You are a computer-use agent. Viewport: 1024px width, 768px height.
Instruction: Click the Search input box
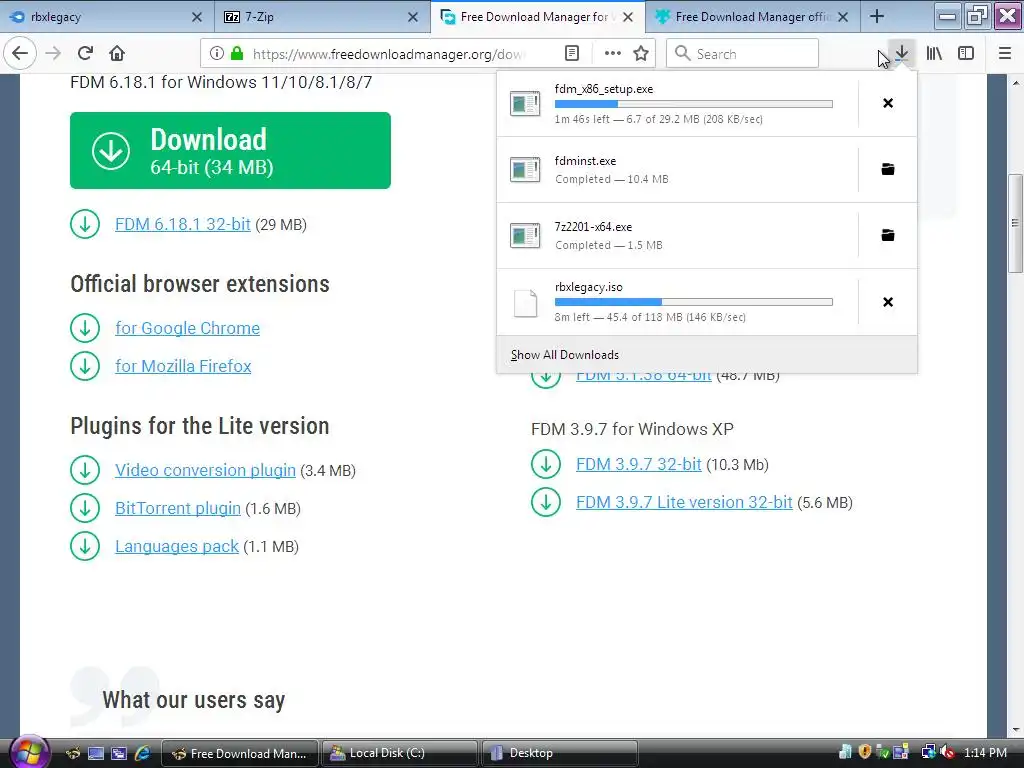pos(743,54)
